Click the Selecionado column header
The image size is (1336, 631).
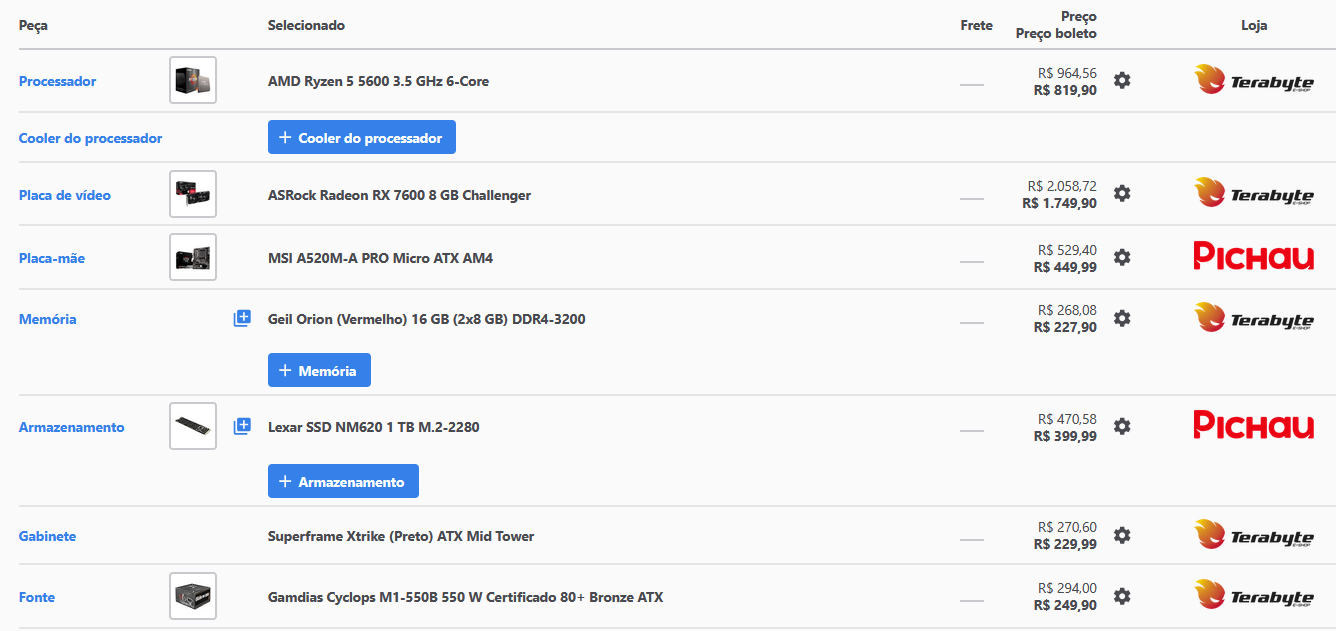306,25
